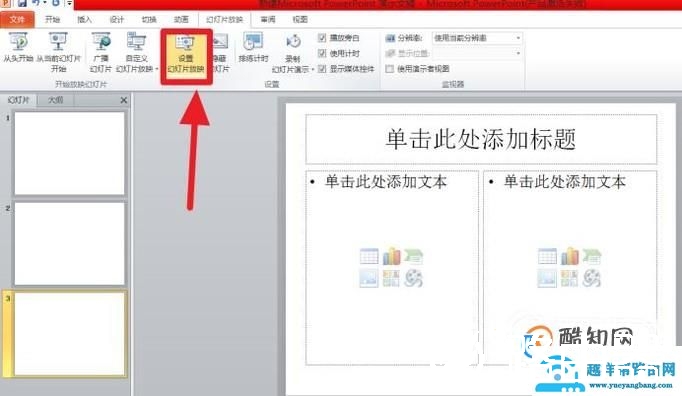Open the Customize Quick Access Toolbar dropdown
Viewport: 682px width, 396px height.
tap(69, 3)
